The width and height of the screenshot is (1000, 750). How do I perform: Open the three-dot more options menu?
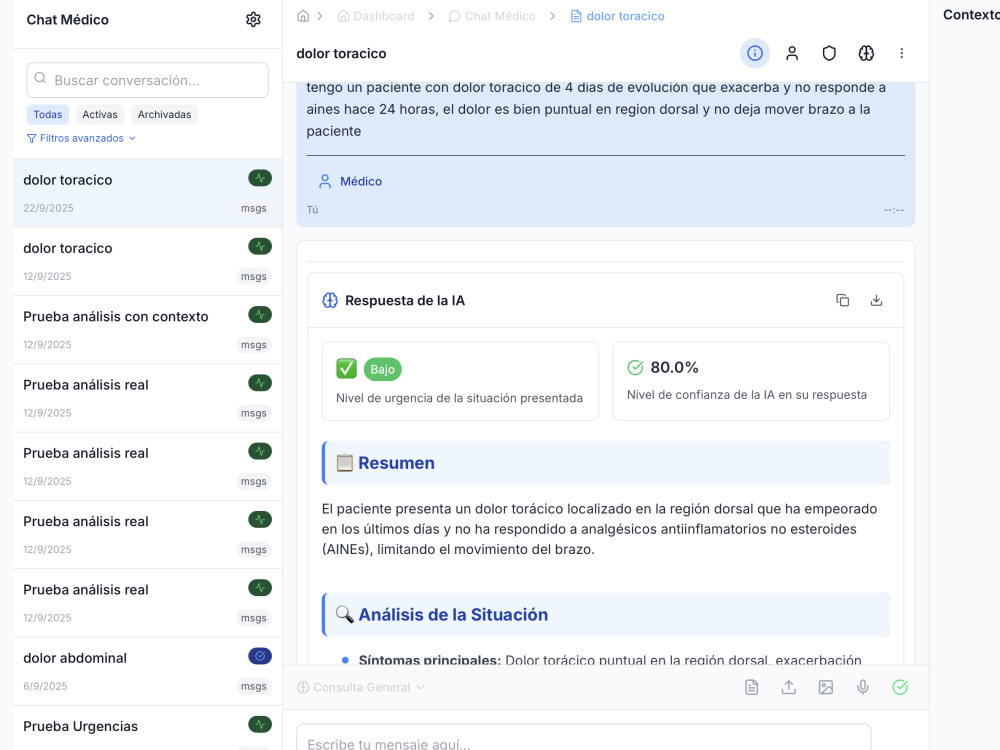pos(902,53)
